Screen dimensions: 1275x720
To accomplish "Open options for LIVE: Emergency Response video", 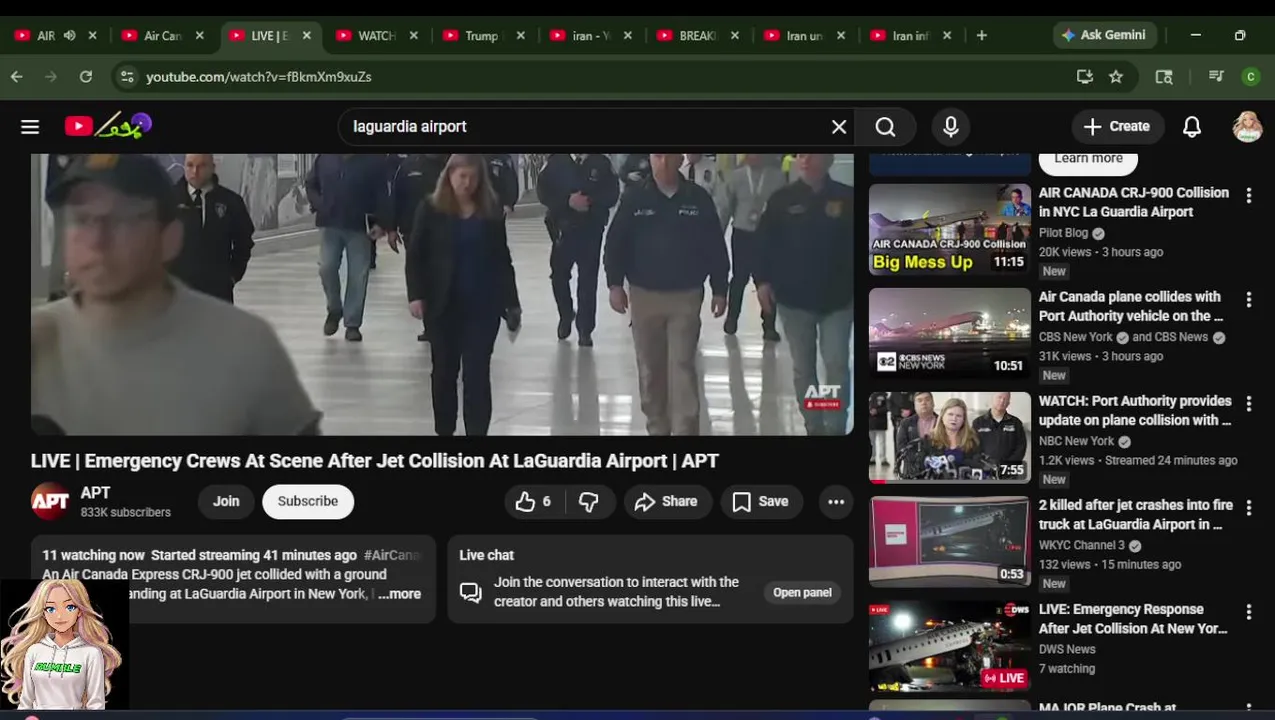I will pos(1248,612).
